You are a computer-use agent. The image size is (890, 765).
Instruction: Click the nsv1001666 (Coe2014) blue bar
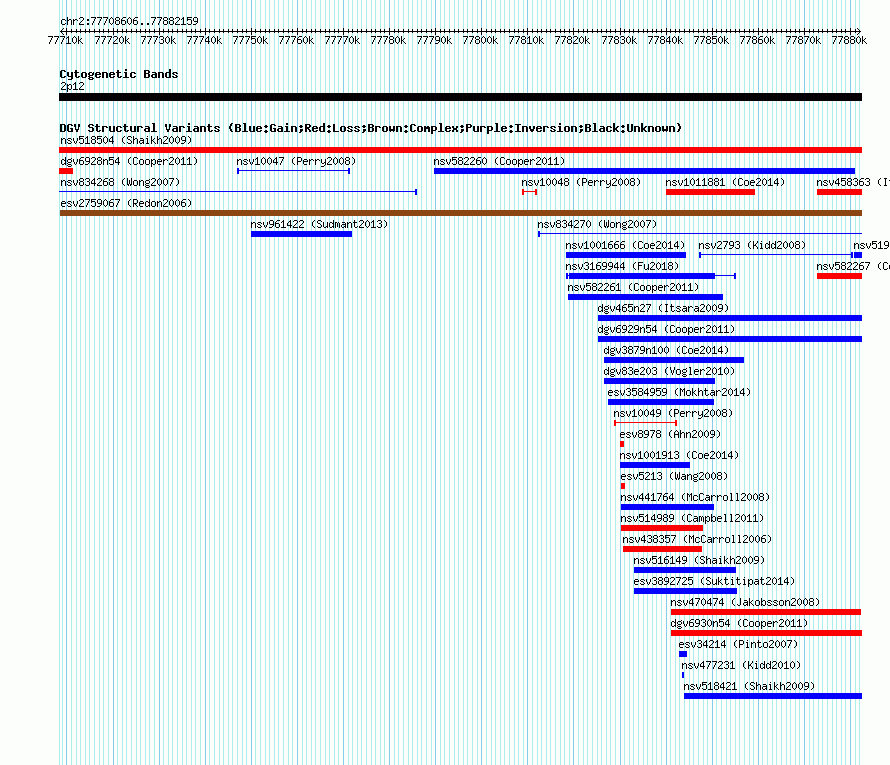pyautogui.click(x=625, y=255)
